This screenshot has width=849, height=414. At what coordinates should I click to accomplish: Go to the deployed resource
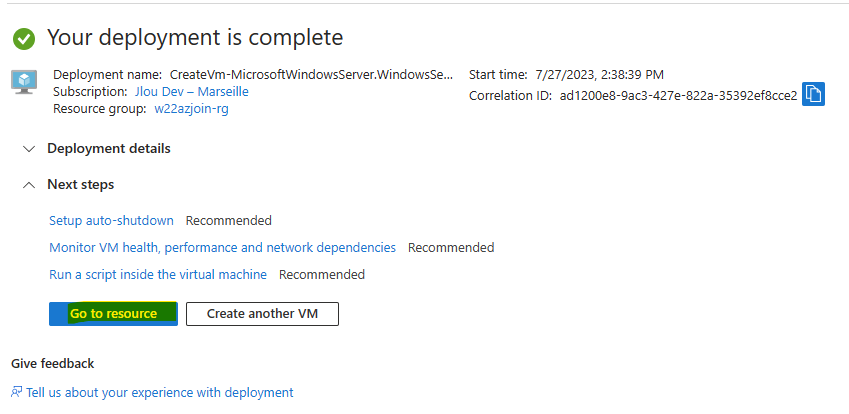(x=113, y=314)
